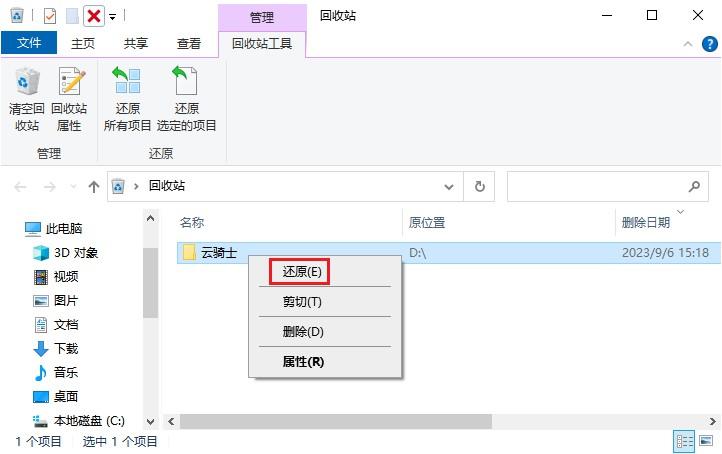The height and width of the screenshot is (454, 722).
Task: Click the search magnifier icon
Action: (x=694, y=186)
